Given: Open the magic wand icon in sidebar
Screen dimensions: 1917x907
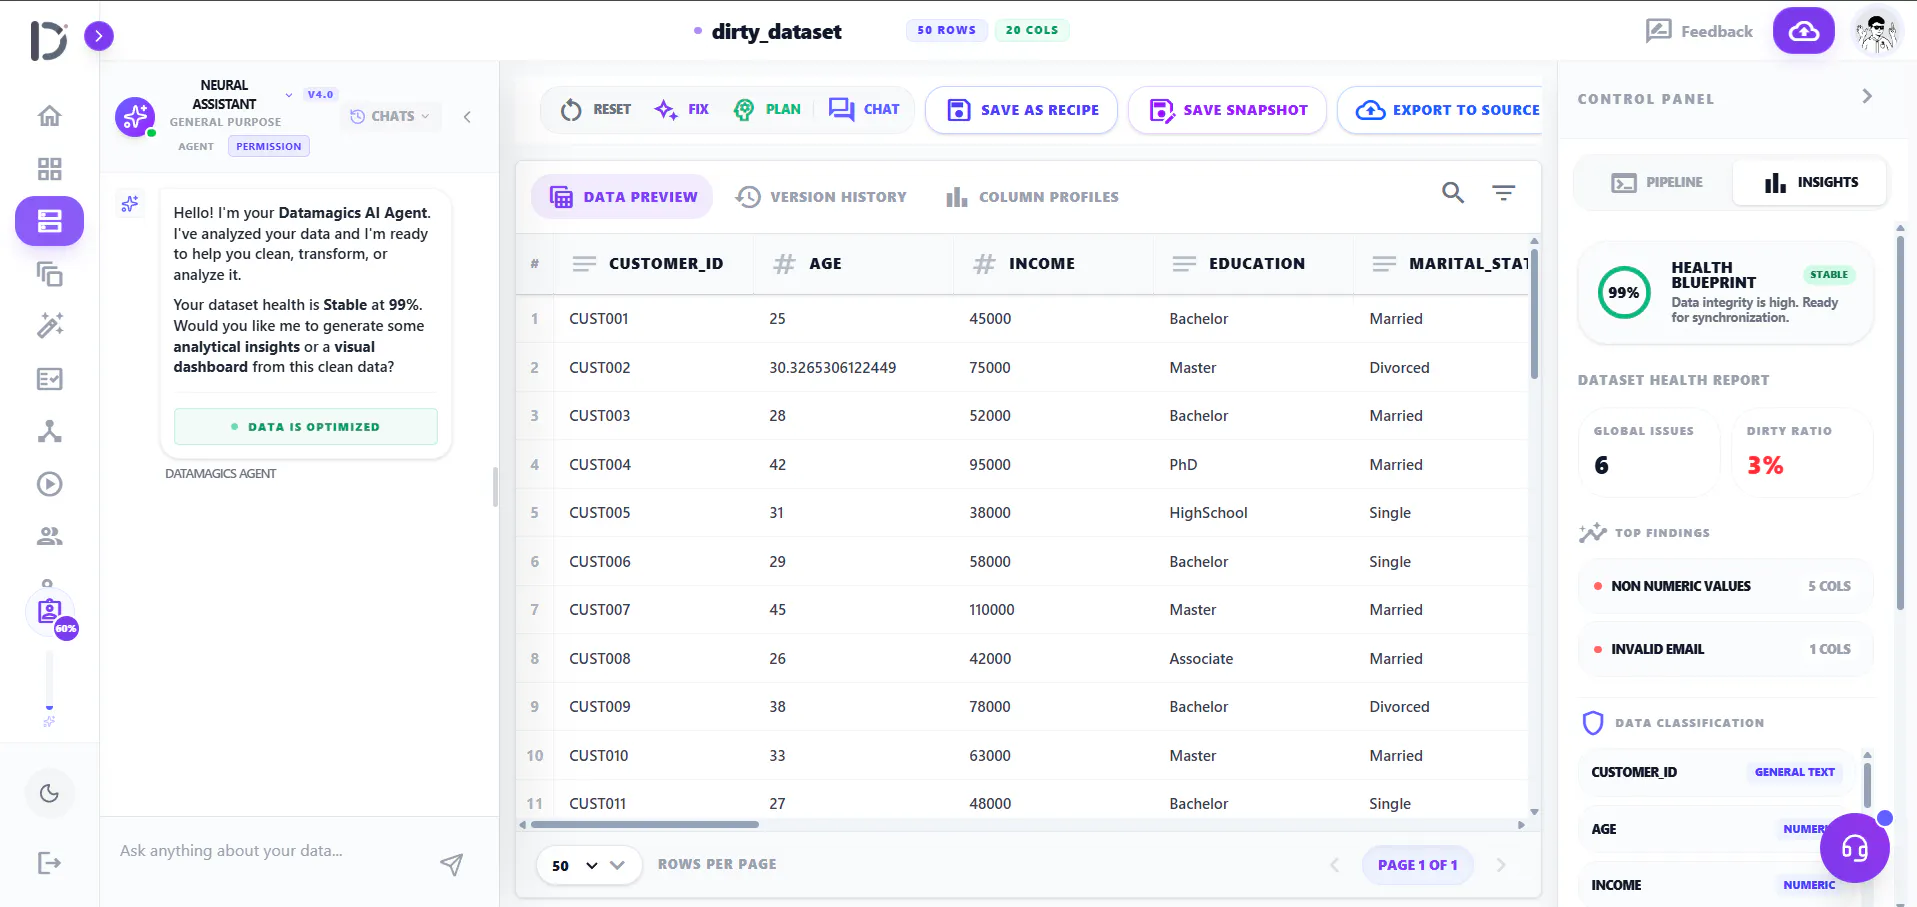Looking at the screenshot, I should (x=49, y=325).
